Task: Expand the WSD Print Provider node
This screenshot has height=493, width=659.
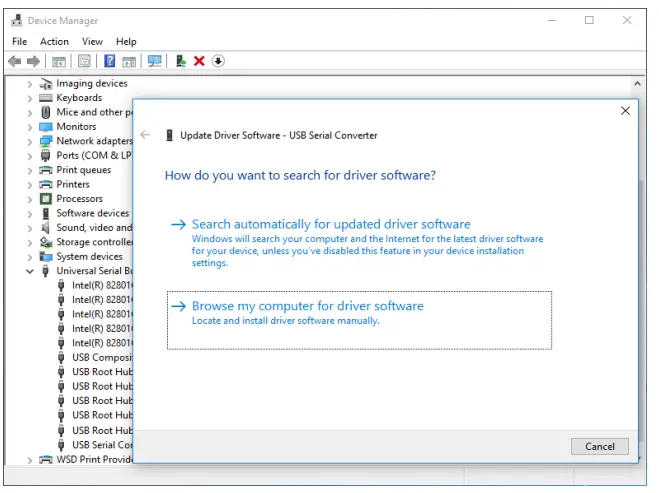Action: tap(29, 460)
